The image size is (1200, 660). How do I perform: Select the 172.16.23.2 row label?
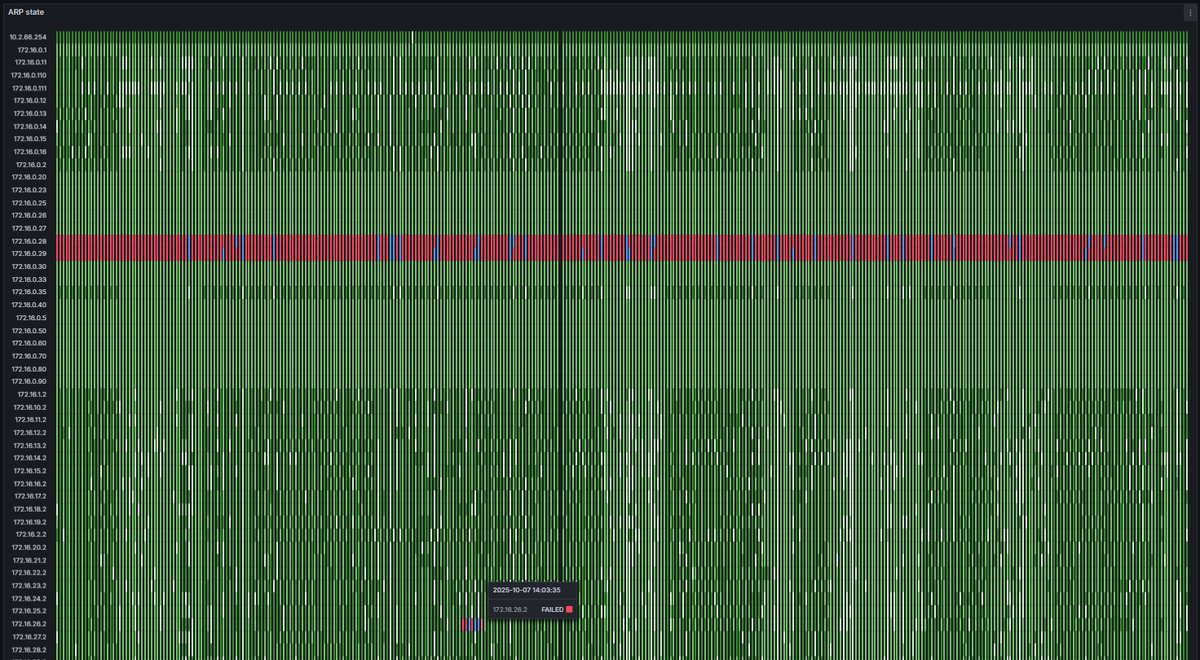(x=30, y=586)
